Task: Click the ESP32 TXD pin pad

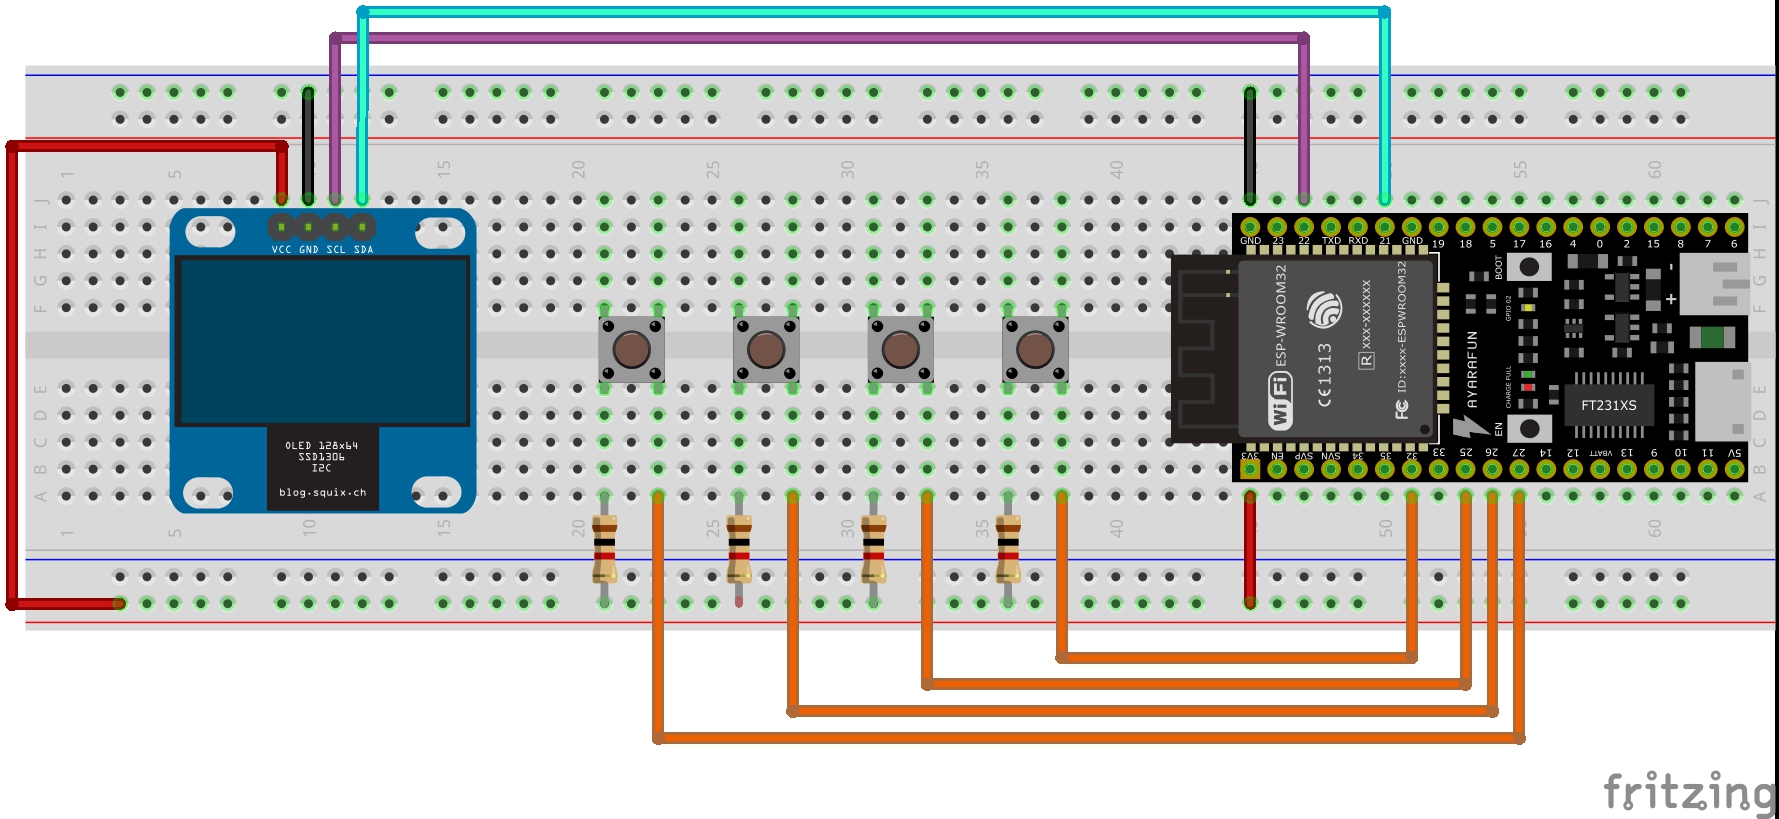Action: 1331,227
